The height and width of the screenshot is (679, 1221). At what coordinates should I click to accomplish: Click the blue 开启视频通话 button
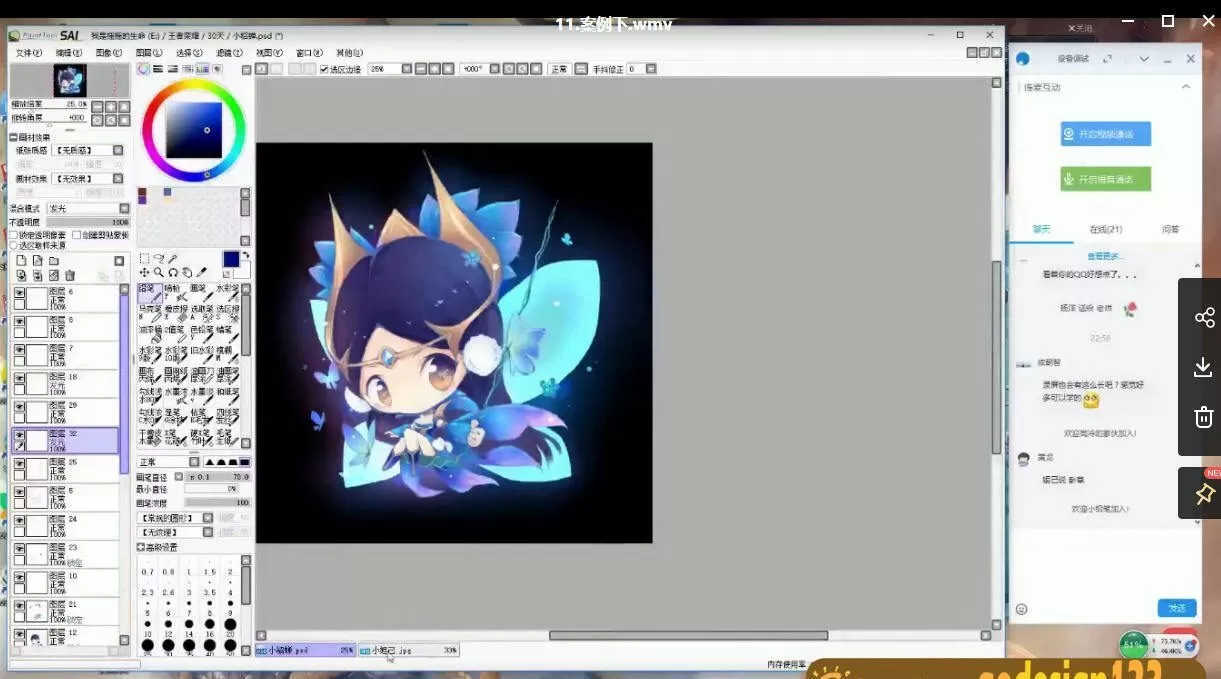click(x=1105, y=134)
